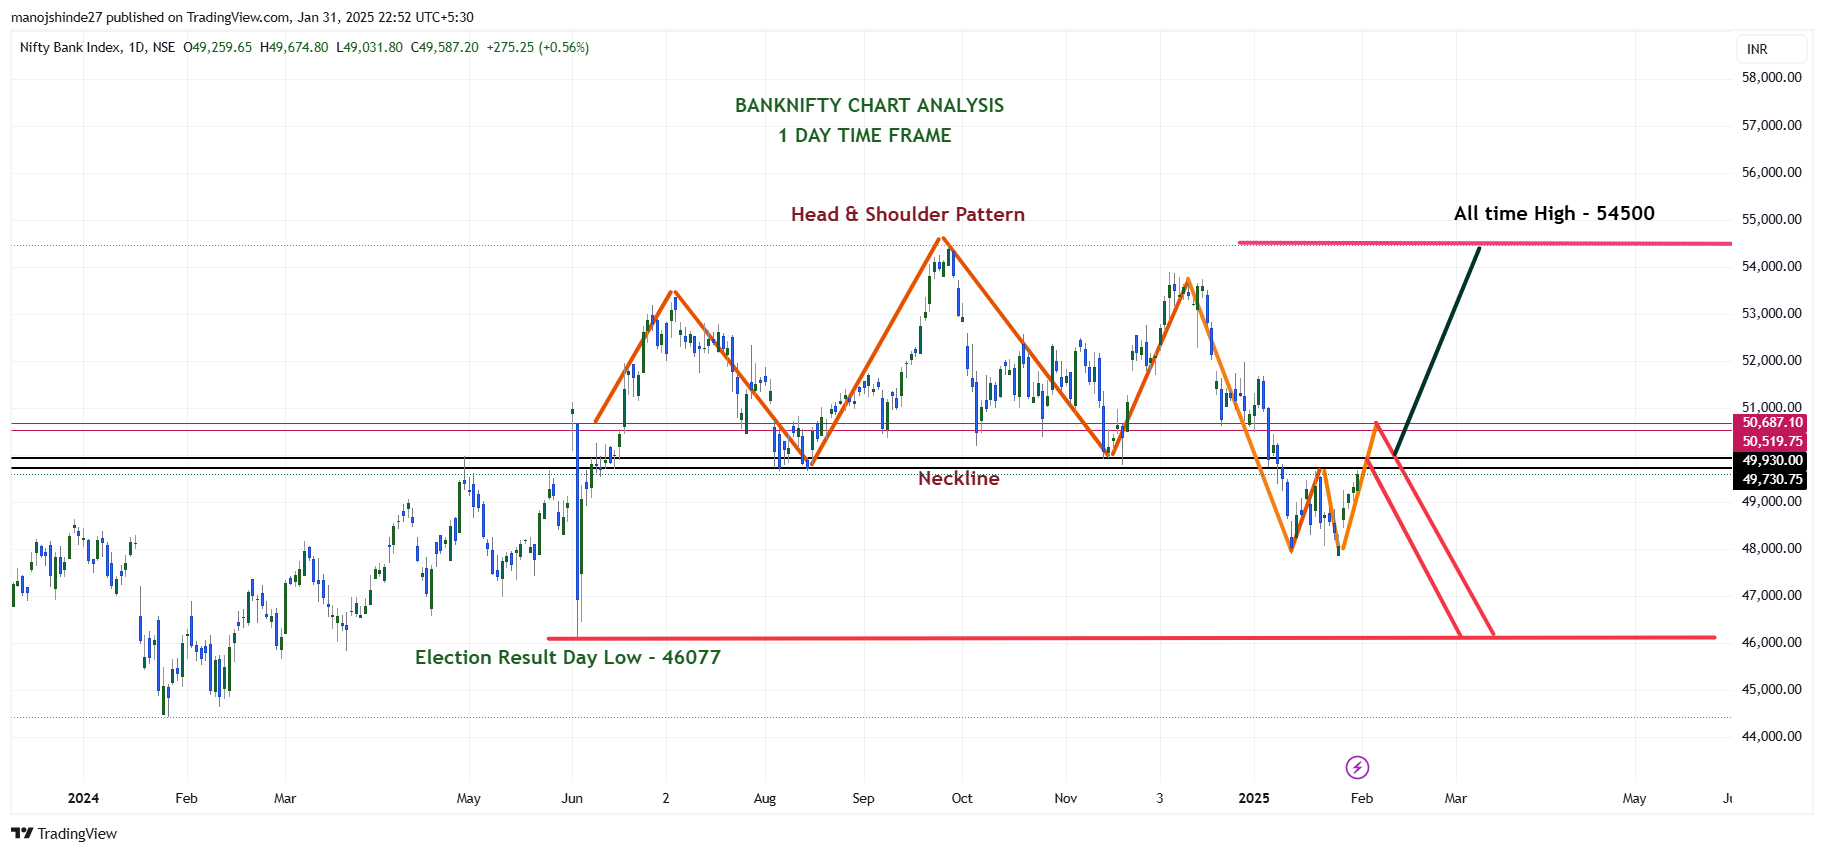Click 'Election Result Day Low - 46077' text
The image size is (1824, 853).
tap(568, 657)
